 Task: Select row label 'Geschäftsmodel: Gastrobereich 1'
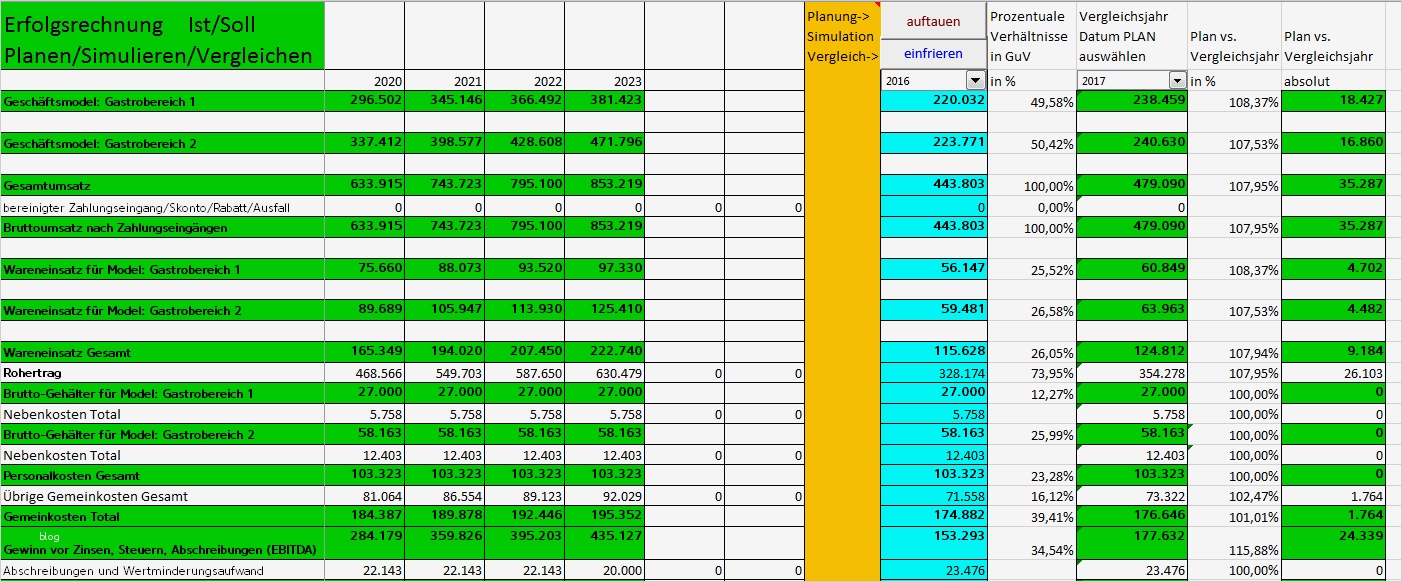pyautogui.click(x=162, y=101)
